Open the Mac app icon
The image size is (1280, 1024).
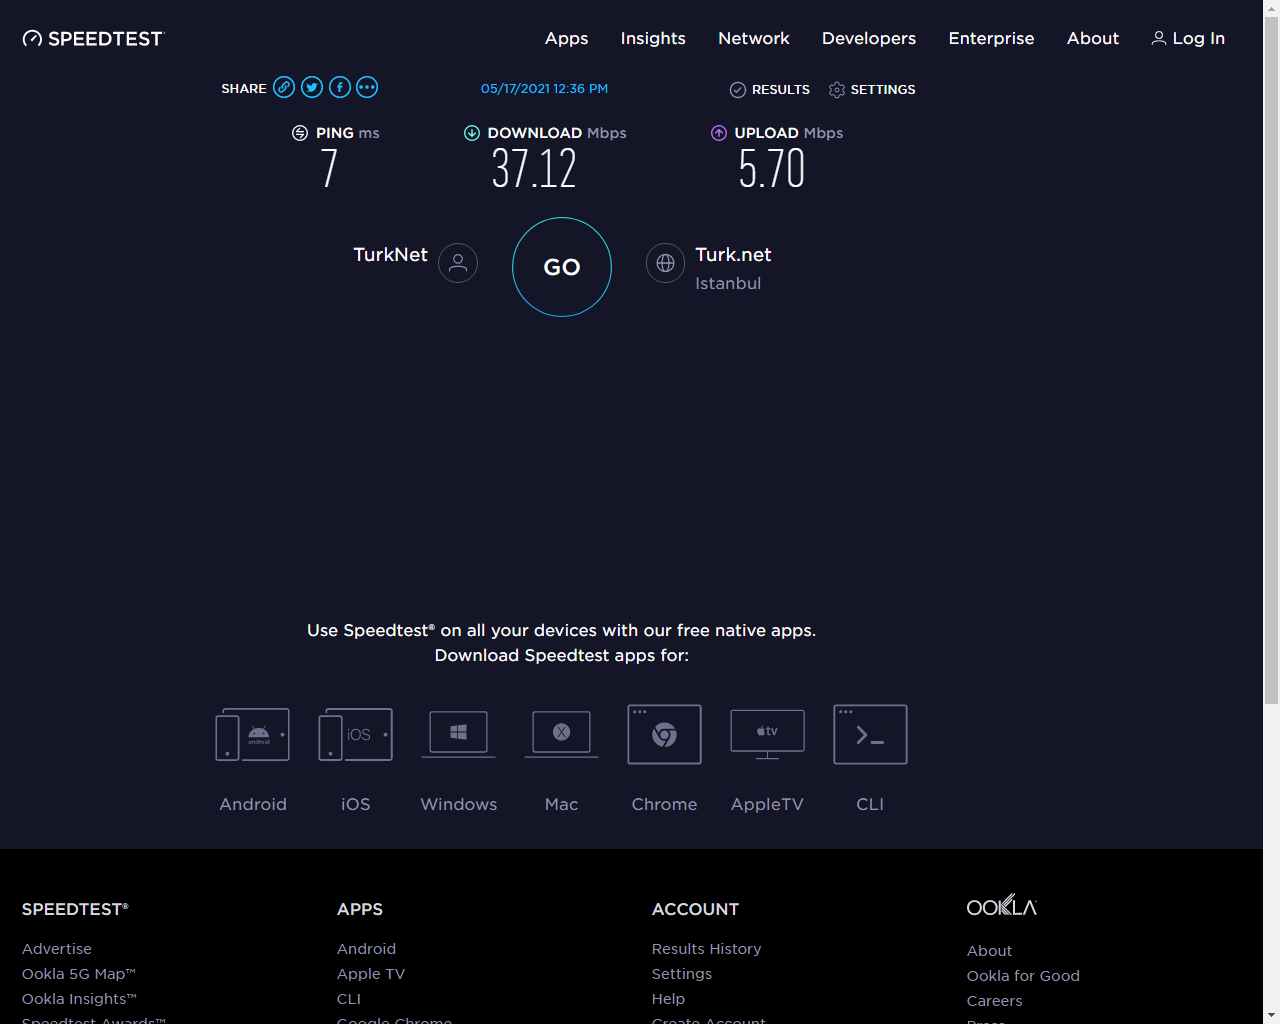point(561,734)
